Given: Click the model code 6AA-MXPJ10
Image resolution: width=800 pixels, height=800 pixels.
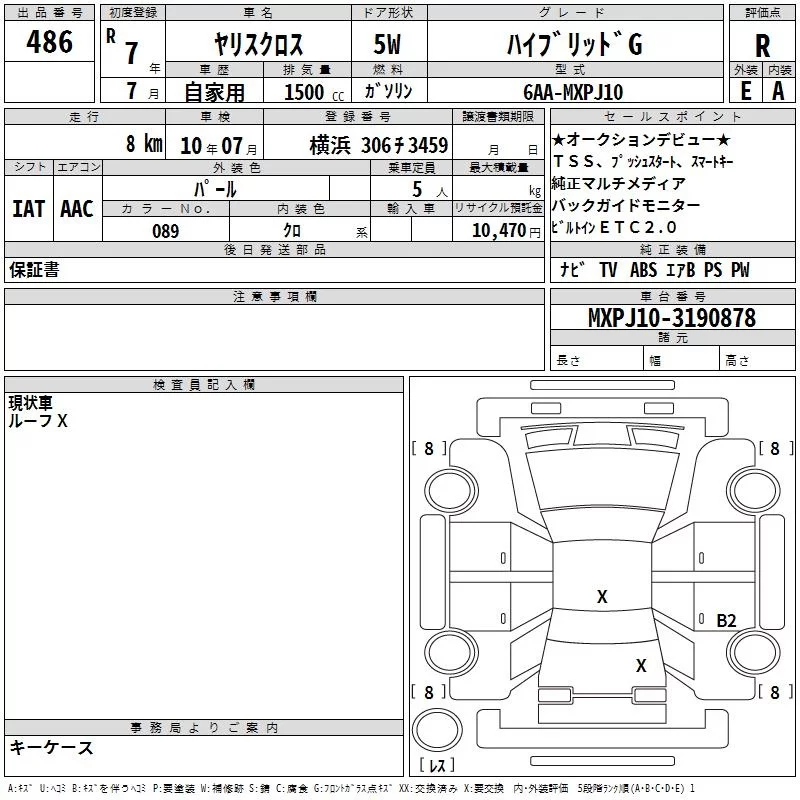Looking at the screenshot, I should [573, 92].
